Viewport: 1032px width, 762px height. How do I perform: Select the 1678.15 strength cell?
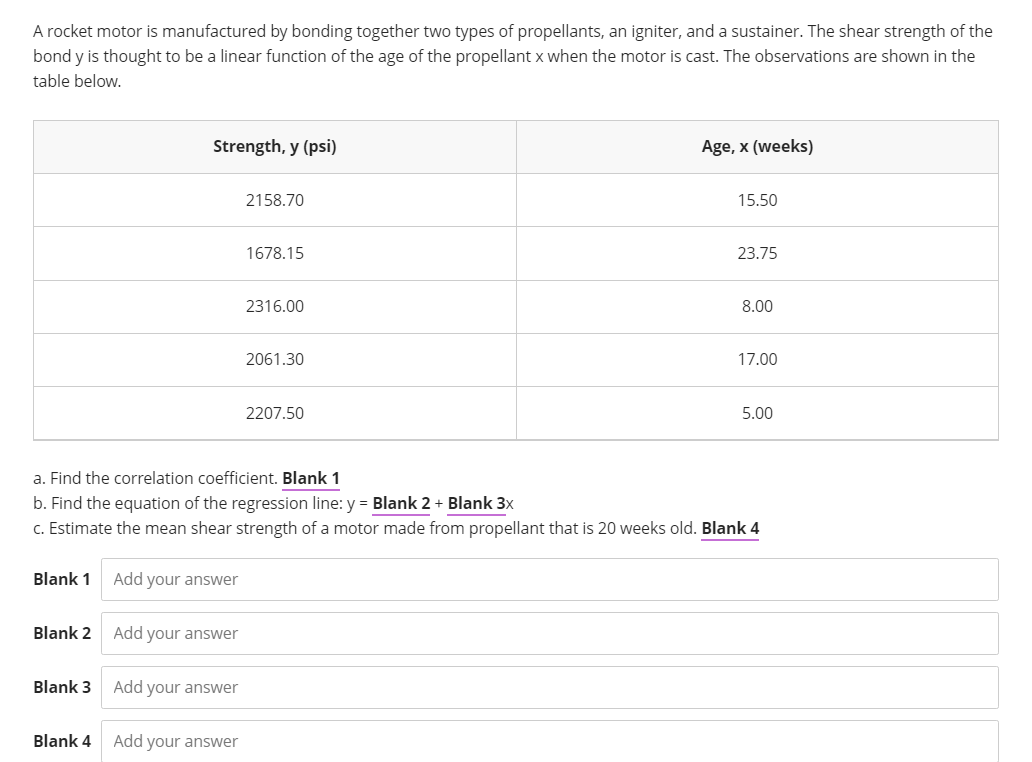pyautogui.click(x=275, y=254)
